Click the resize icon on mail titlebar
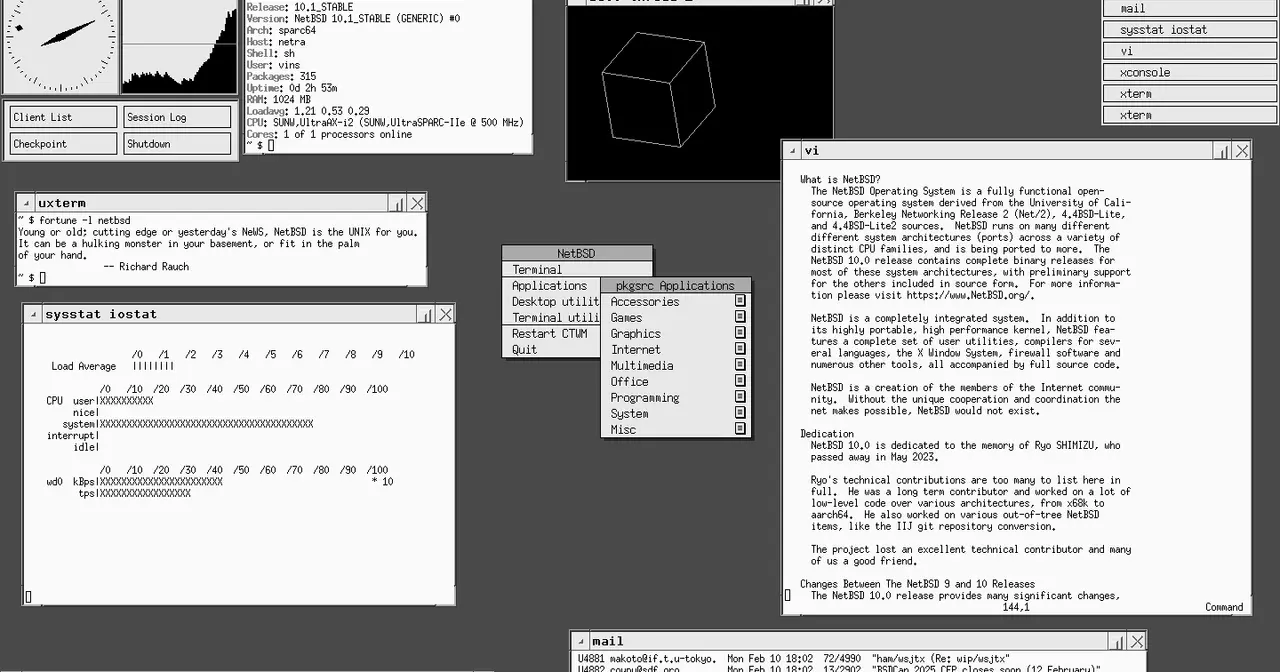1280x672 pixels. coord(1117,641)
